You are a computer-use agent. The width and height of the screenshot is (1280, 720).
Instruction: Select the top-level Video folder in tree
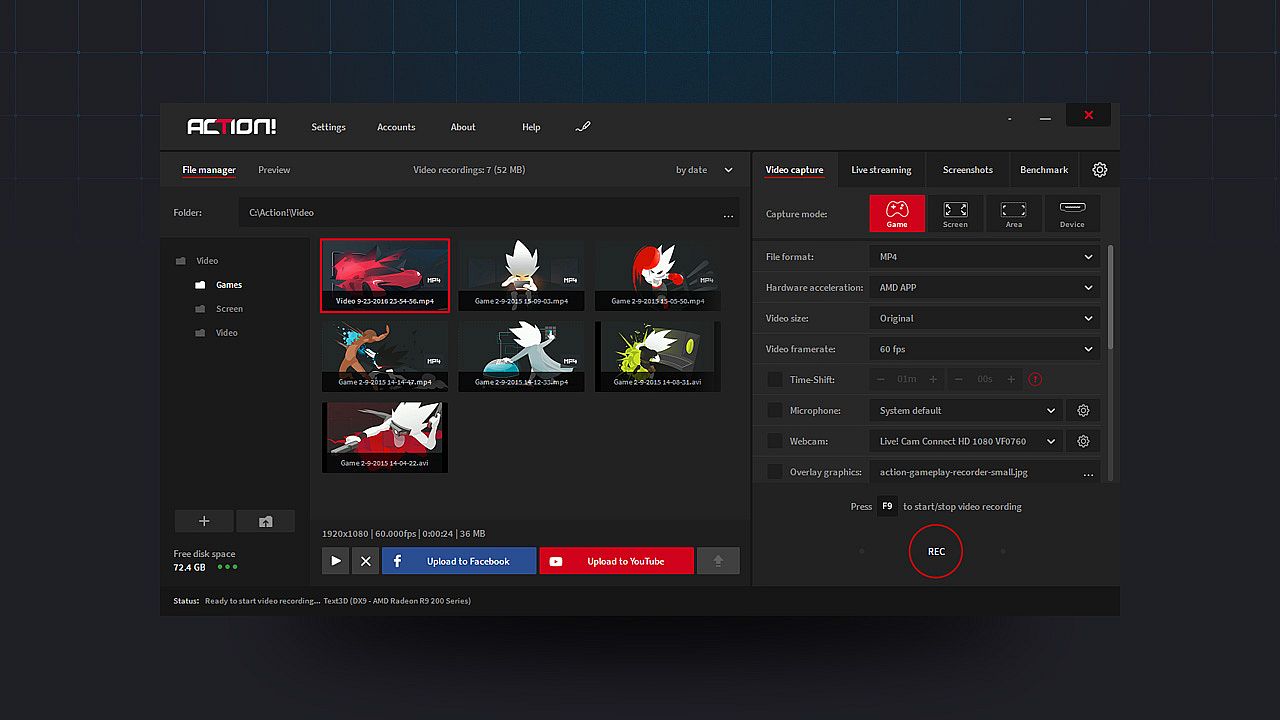pos(207,261)
